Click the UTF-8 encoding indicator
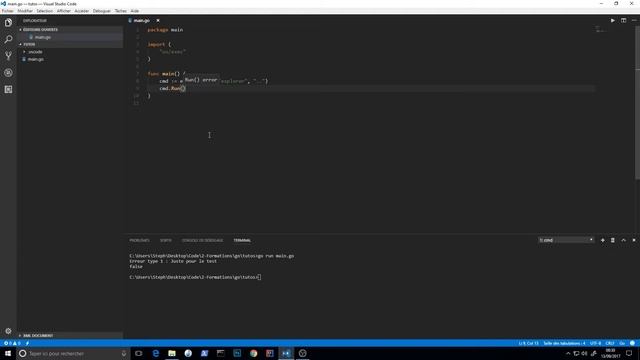 (596, 343)
